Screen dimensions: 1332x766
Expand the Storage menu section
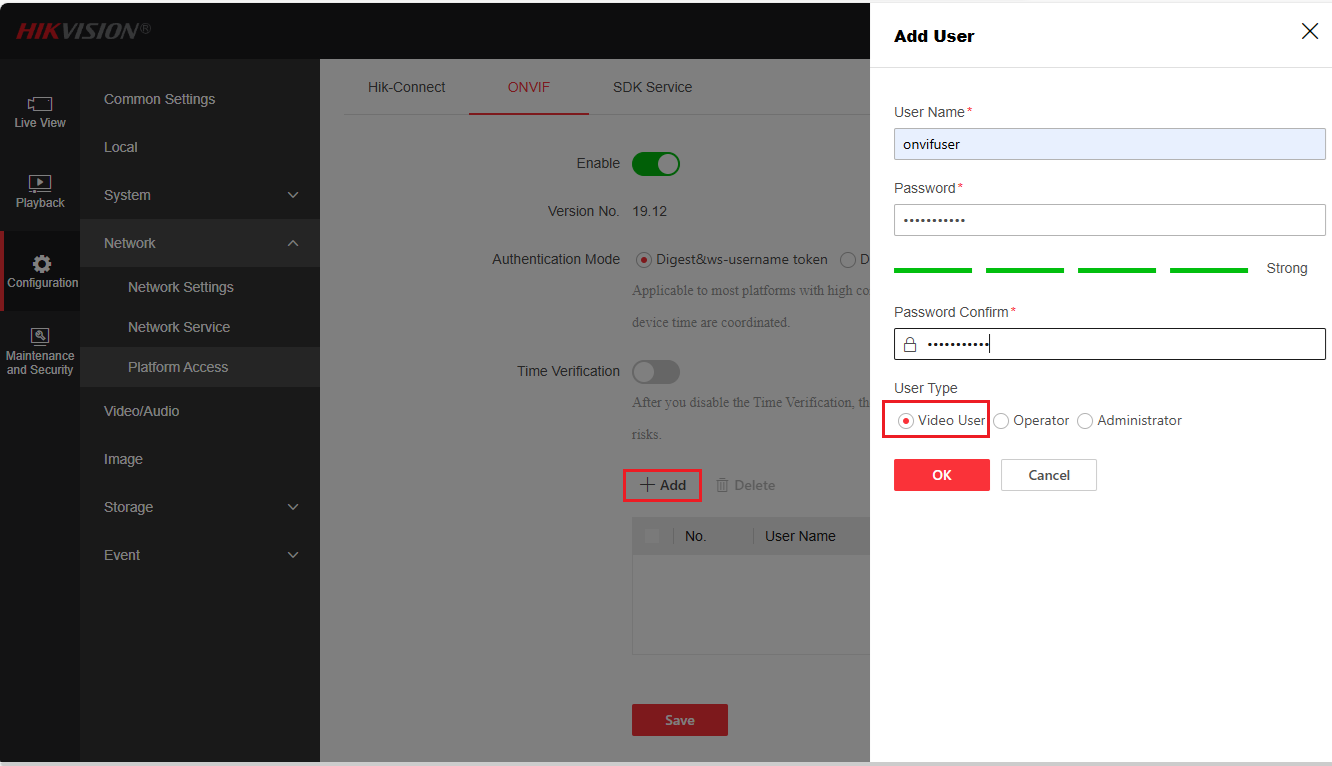pyautogui.click(x=293, y=507)
